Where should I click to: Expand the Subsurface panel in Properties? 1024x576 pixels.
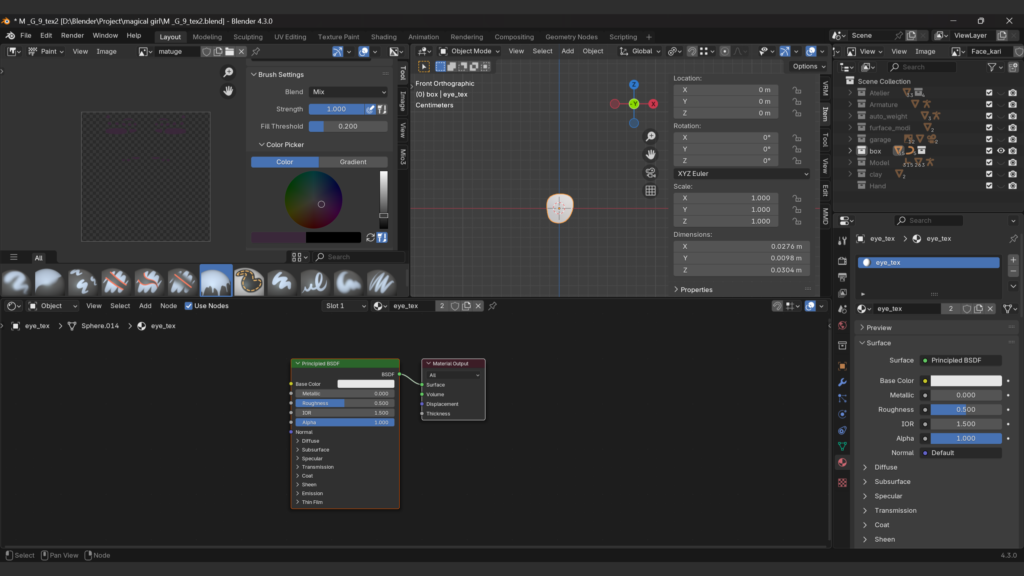tap(892, 481)
